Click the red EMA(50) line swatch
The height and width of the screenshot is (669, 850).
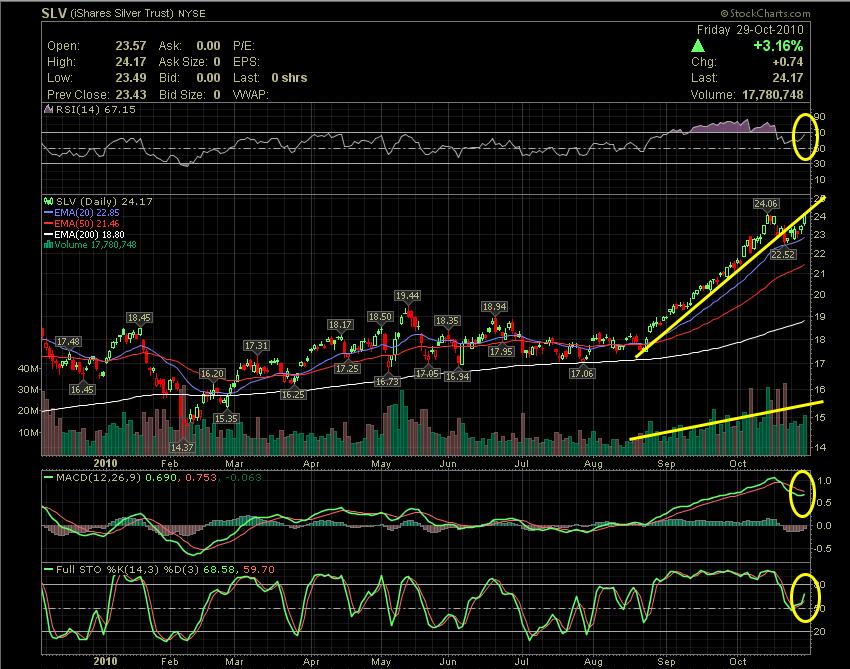pyautogui.click(x=48, y=223)
